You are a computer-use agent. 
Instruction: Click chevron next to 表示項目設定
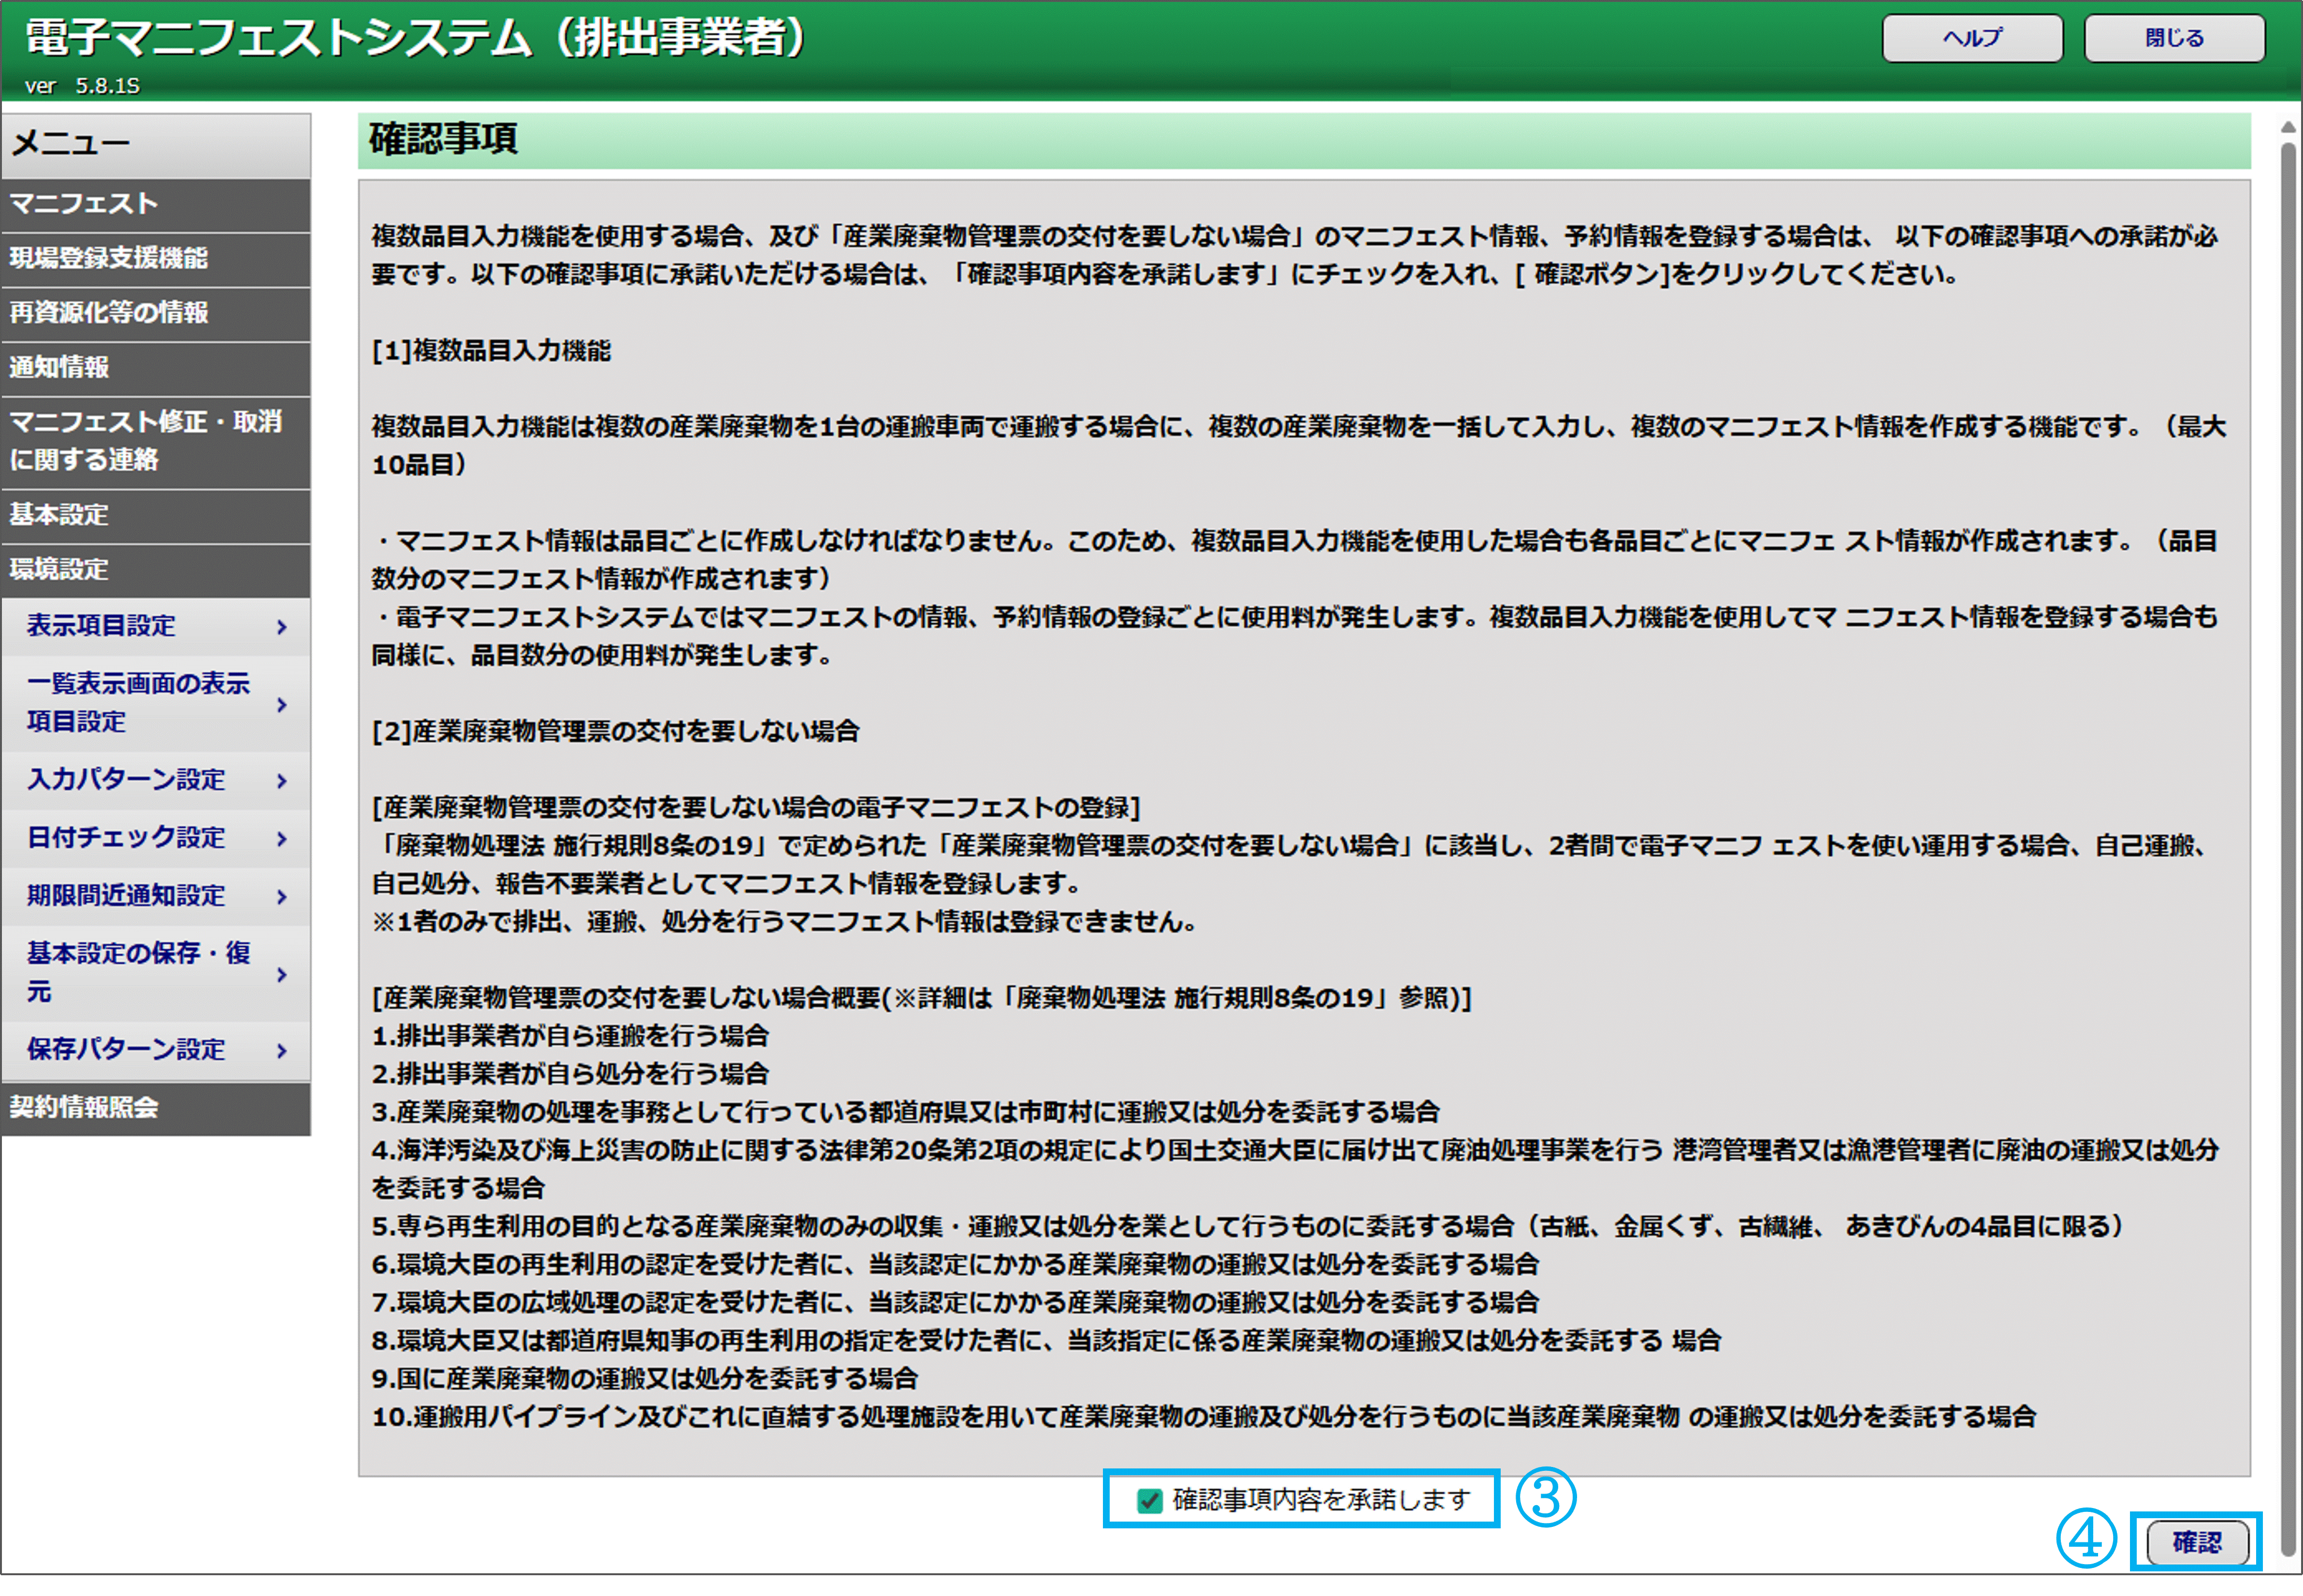pyautogui.click(x=282, y=627)
